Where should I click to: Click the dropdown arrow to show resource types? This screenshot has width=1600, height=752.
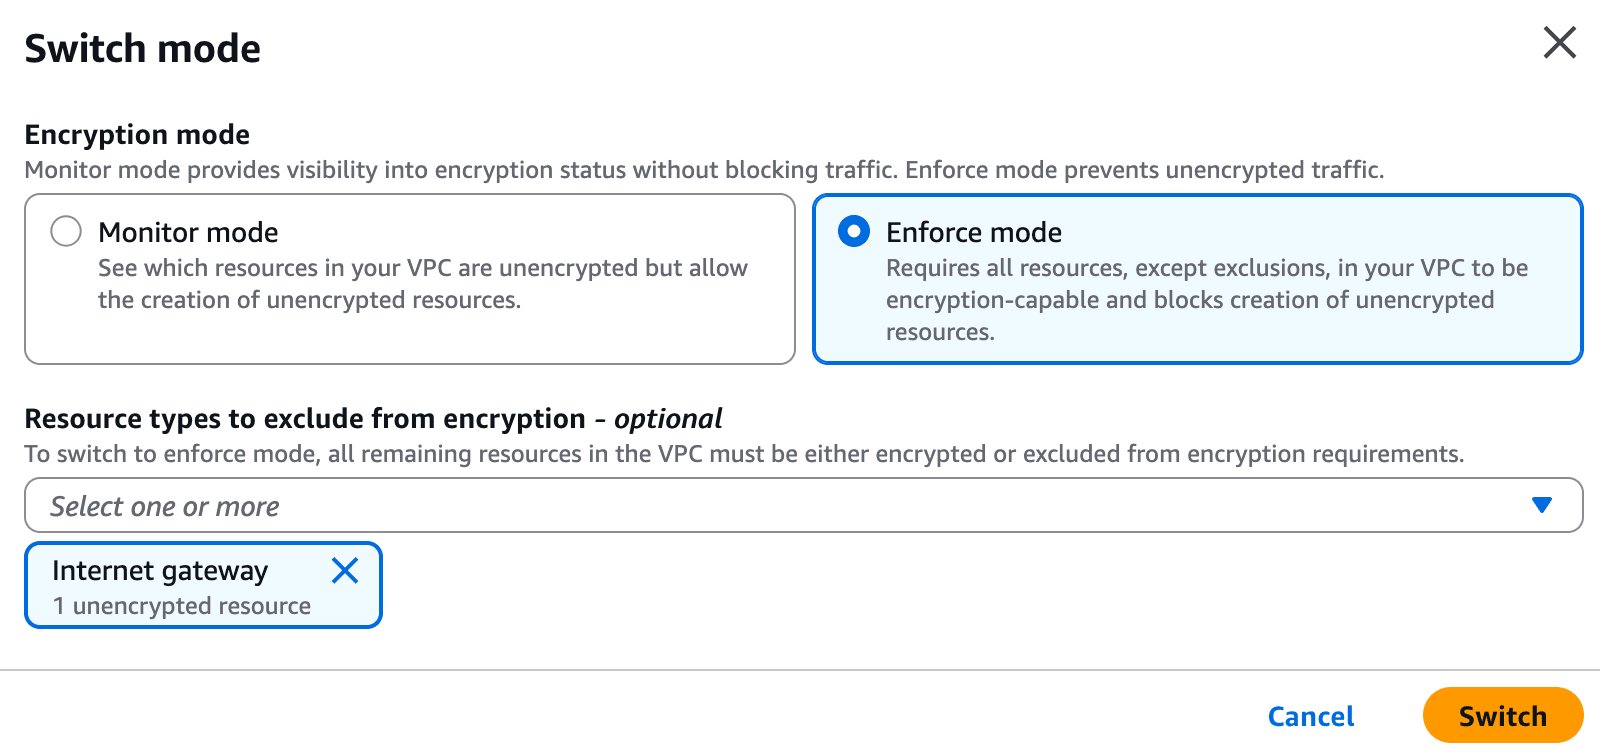1542,505
